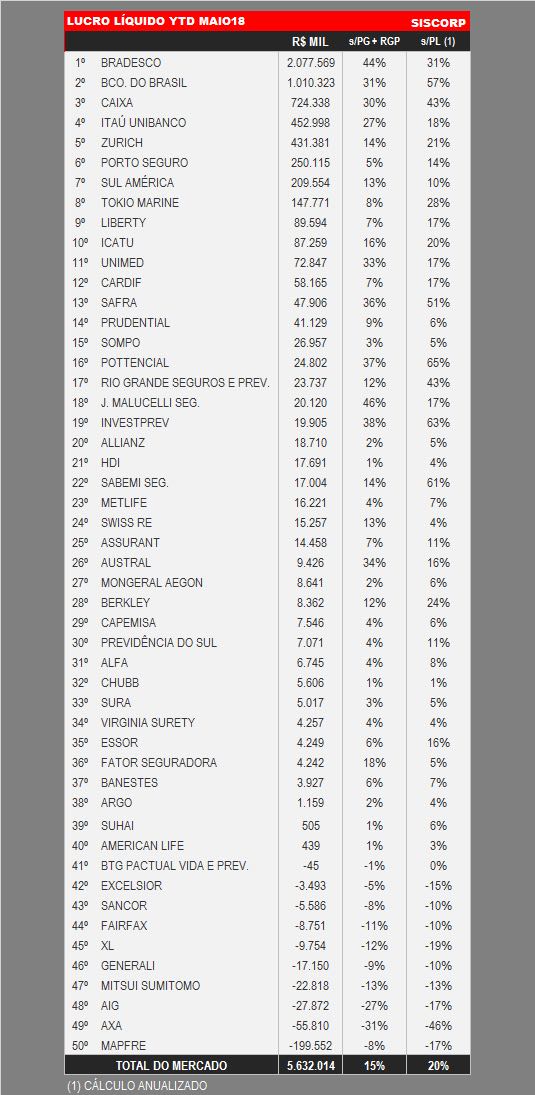This screenshot has height=1095, width=535.
Task: Select ITAÚ UNIBANCO in the ranking
Action: click(143, 123)
